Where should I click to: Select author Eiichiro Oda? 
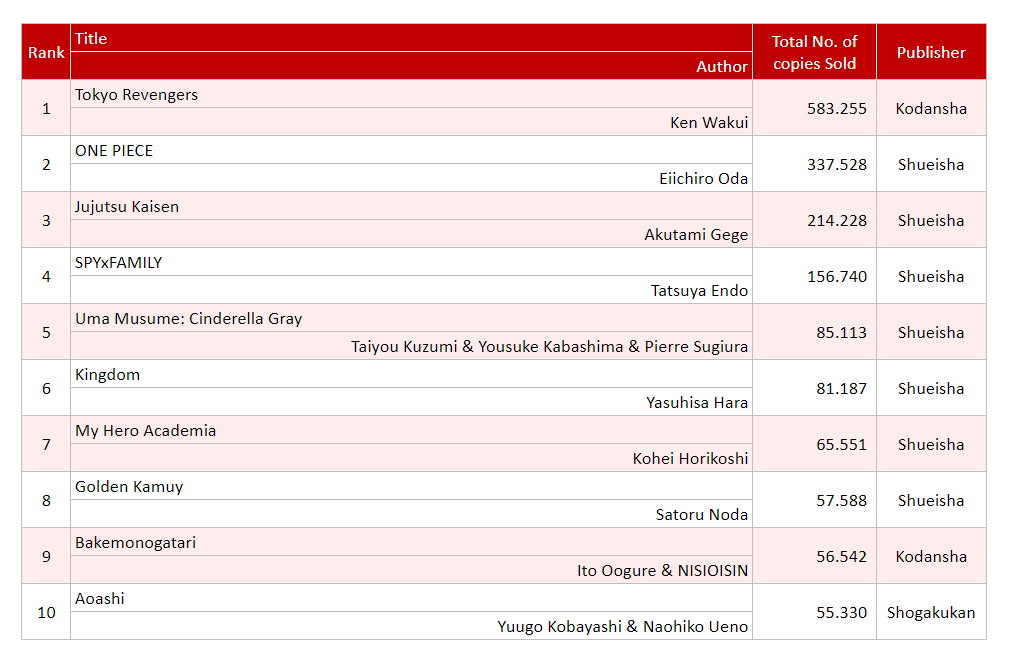pos(411,178)
